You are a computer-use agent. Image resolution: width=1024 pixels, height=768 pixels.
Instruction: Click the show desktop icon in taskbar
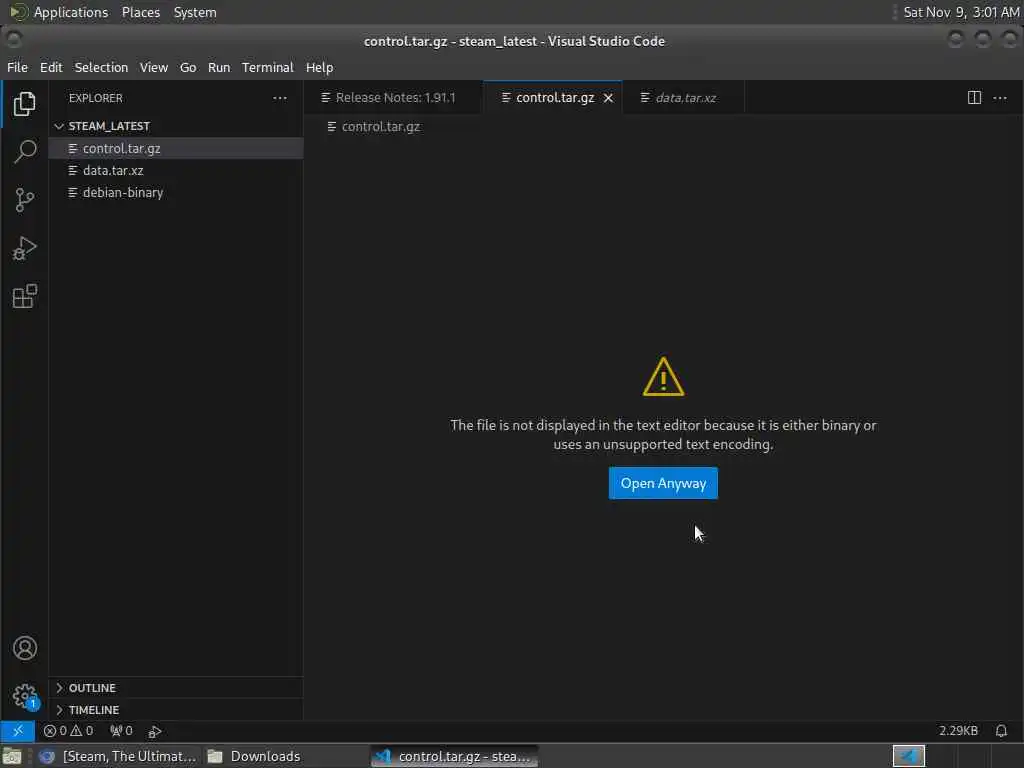click(x=12, y=756)
